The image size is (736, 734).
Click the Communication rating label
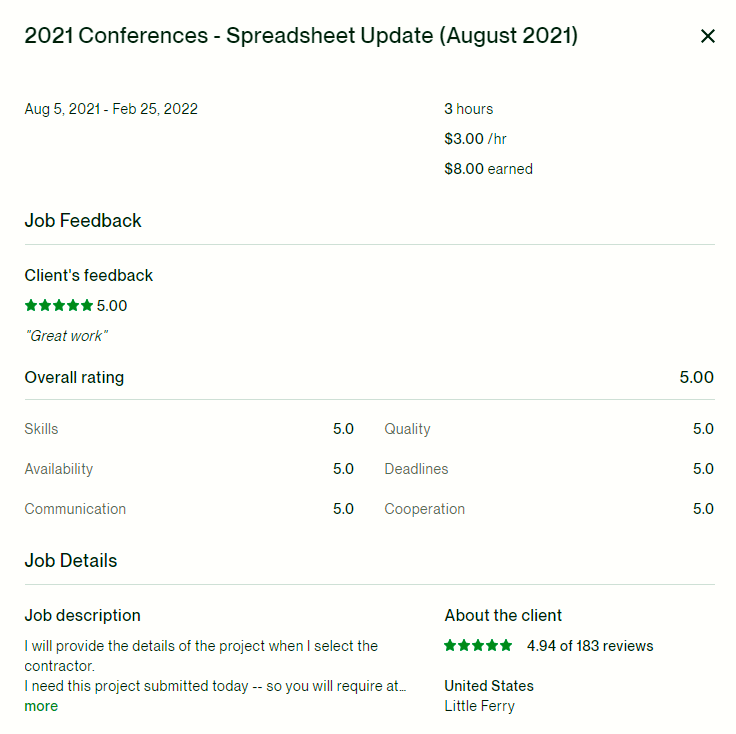click(x=75, y=509)
